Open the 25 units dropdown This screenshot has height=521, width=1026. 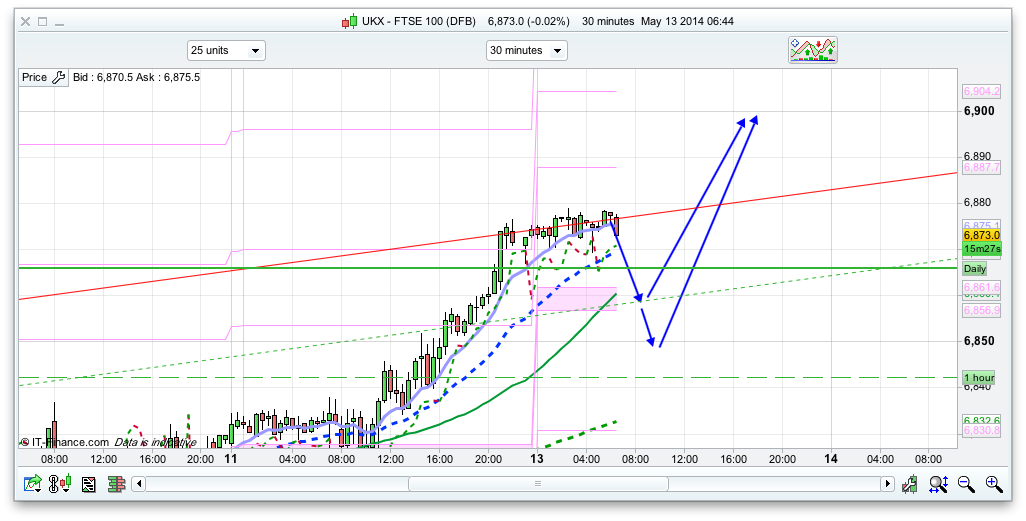pyautogui.click(x=226, y=50)
